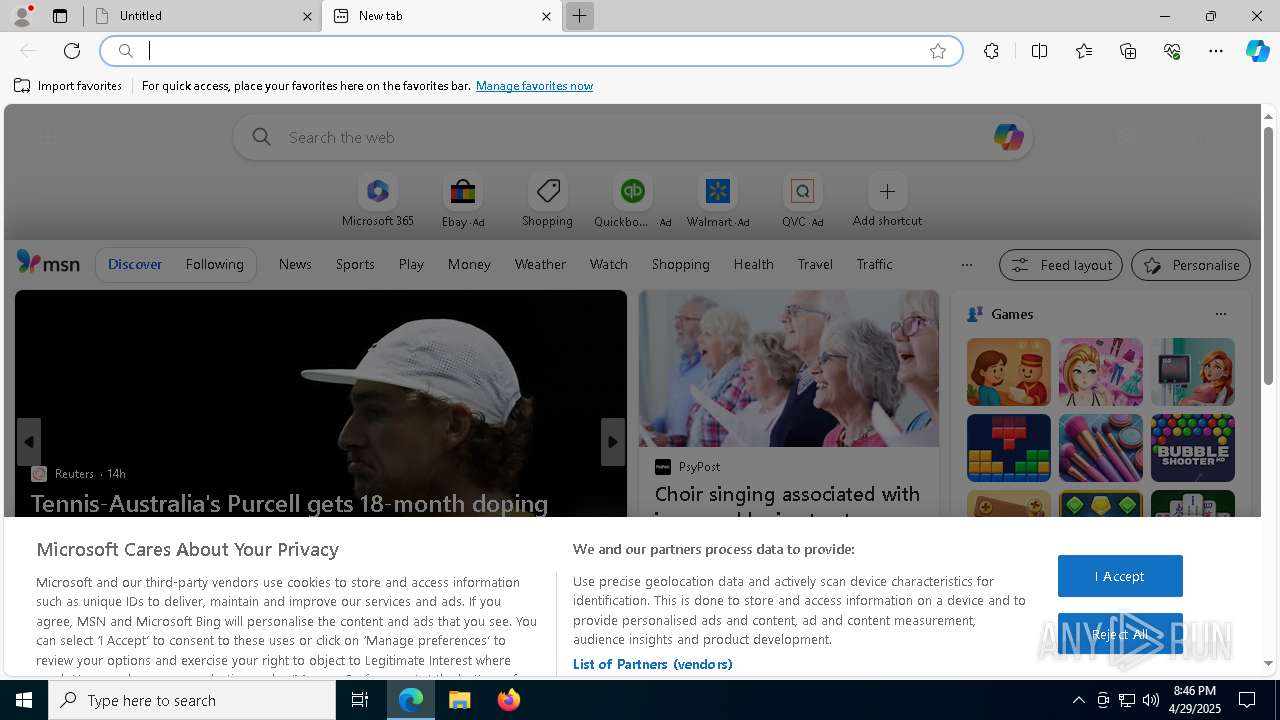Open the Shopping shortcut

tap(547, 201)
